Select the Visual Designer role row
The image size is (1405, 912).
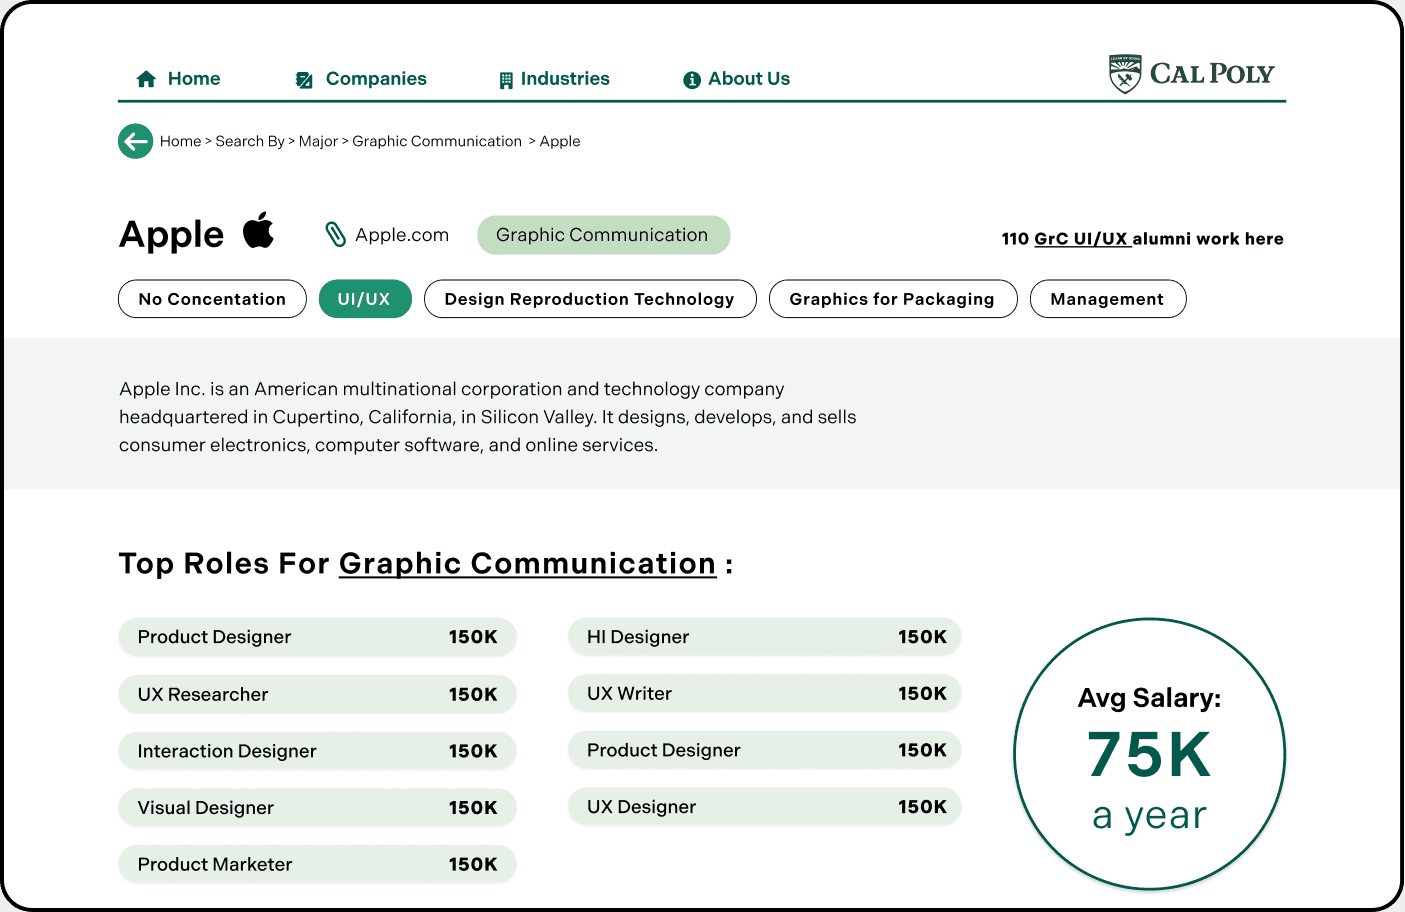317,808
